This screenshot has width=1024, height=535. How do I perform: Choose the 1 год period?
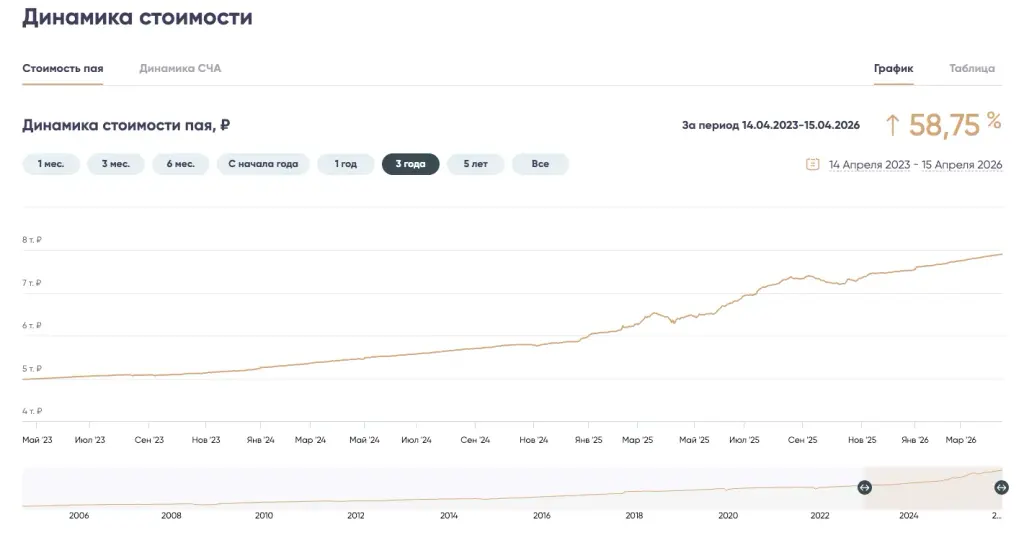(x=345, y=164)
